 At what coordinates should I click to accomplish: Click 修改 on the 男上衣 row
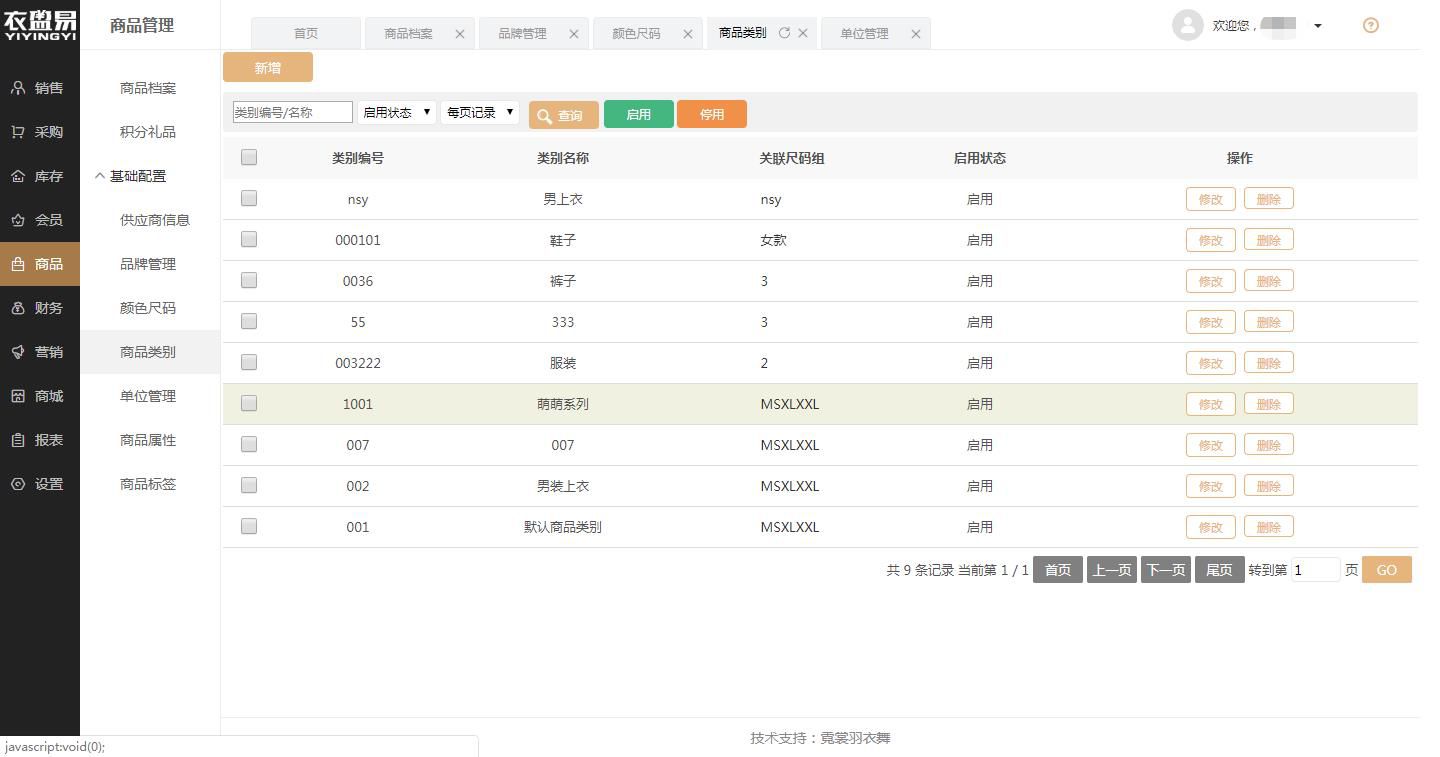[1210, 198]
